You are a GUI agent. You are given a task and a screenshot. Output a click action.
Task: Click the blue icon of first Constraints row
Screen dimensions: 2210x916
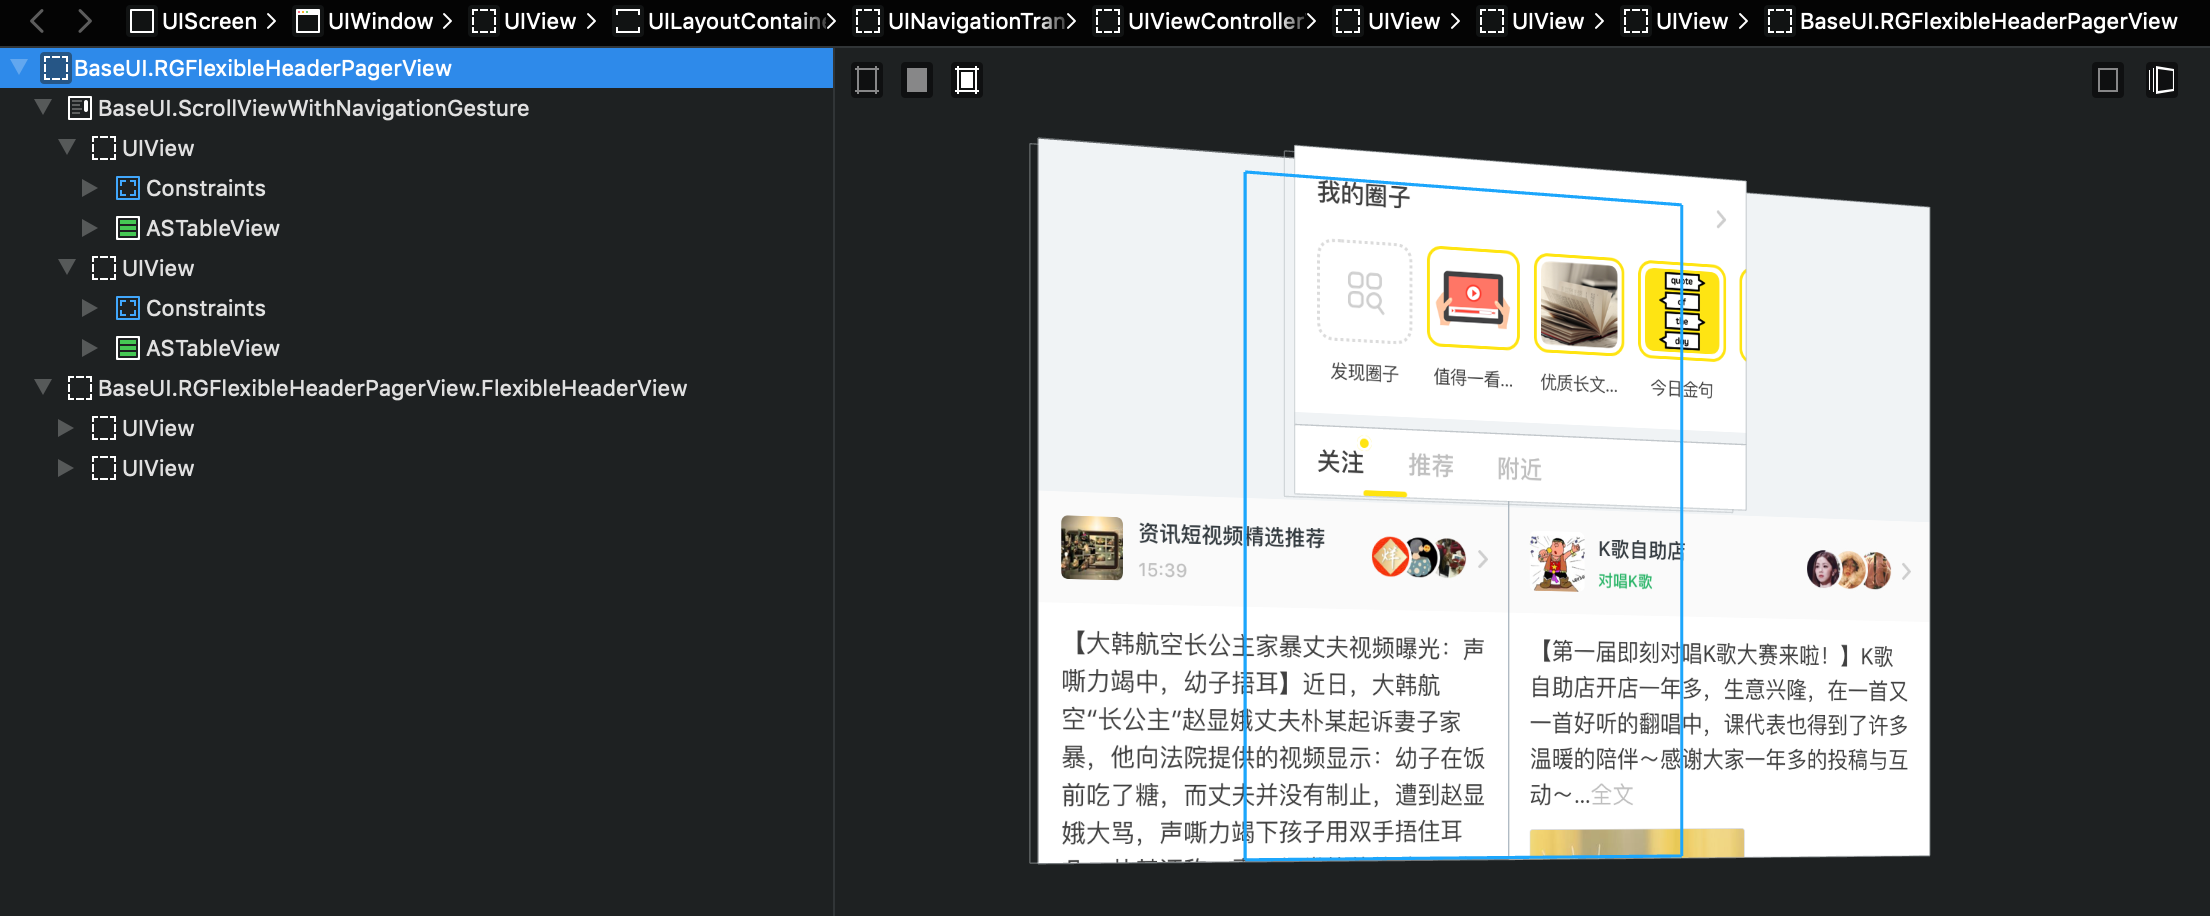coord(128,188)
